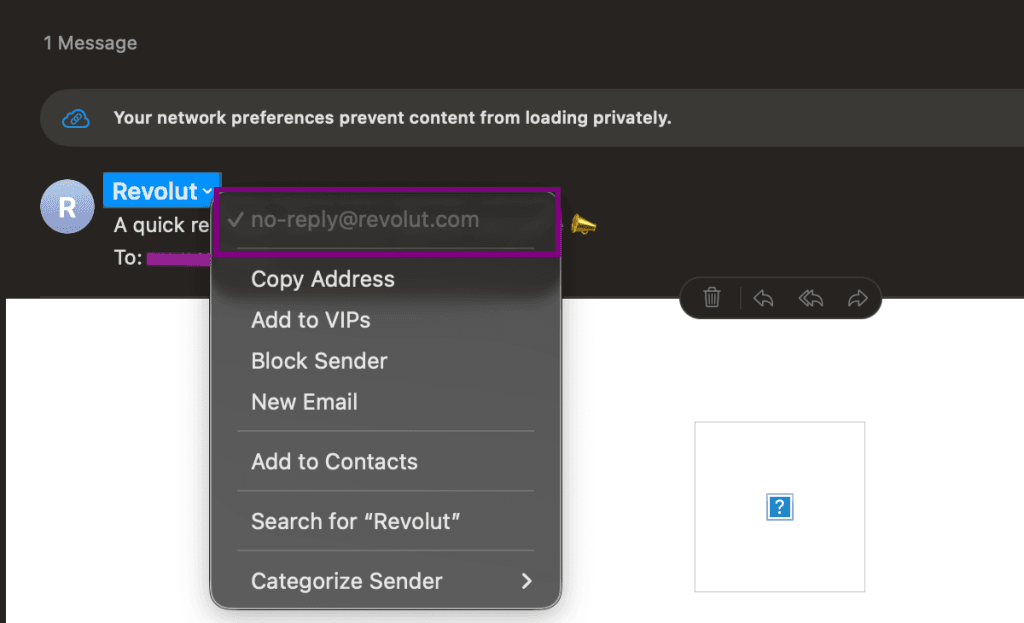Choose Add to Contacts
The height and width of the screenshot is (623, 1024).
(x=334, y=461)
